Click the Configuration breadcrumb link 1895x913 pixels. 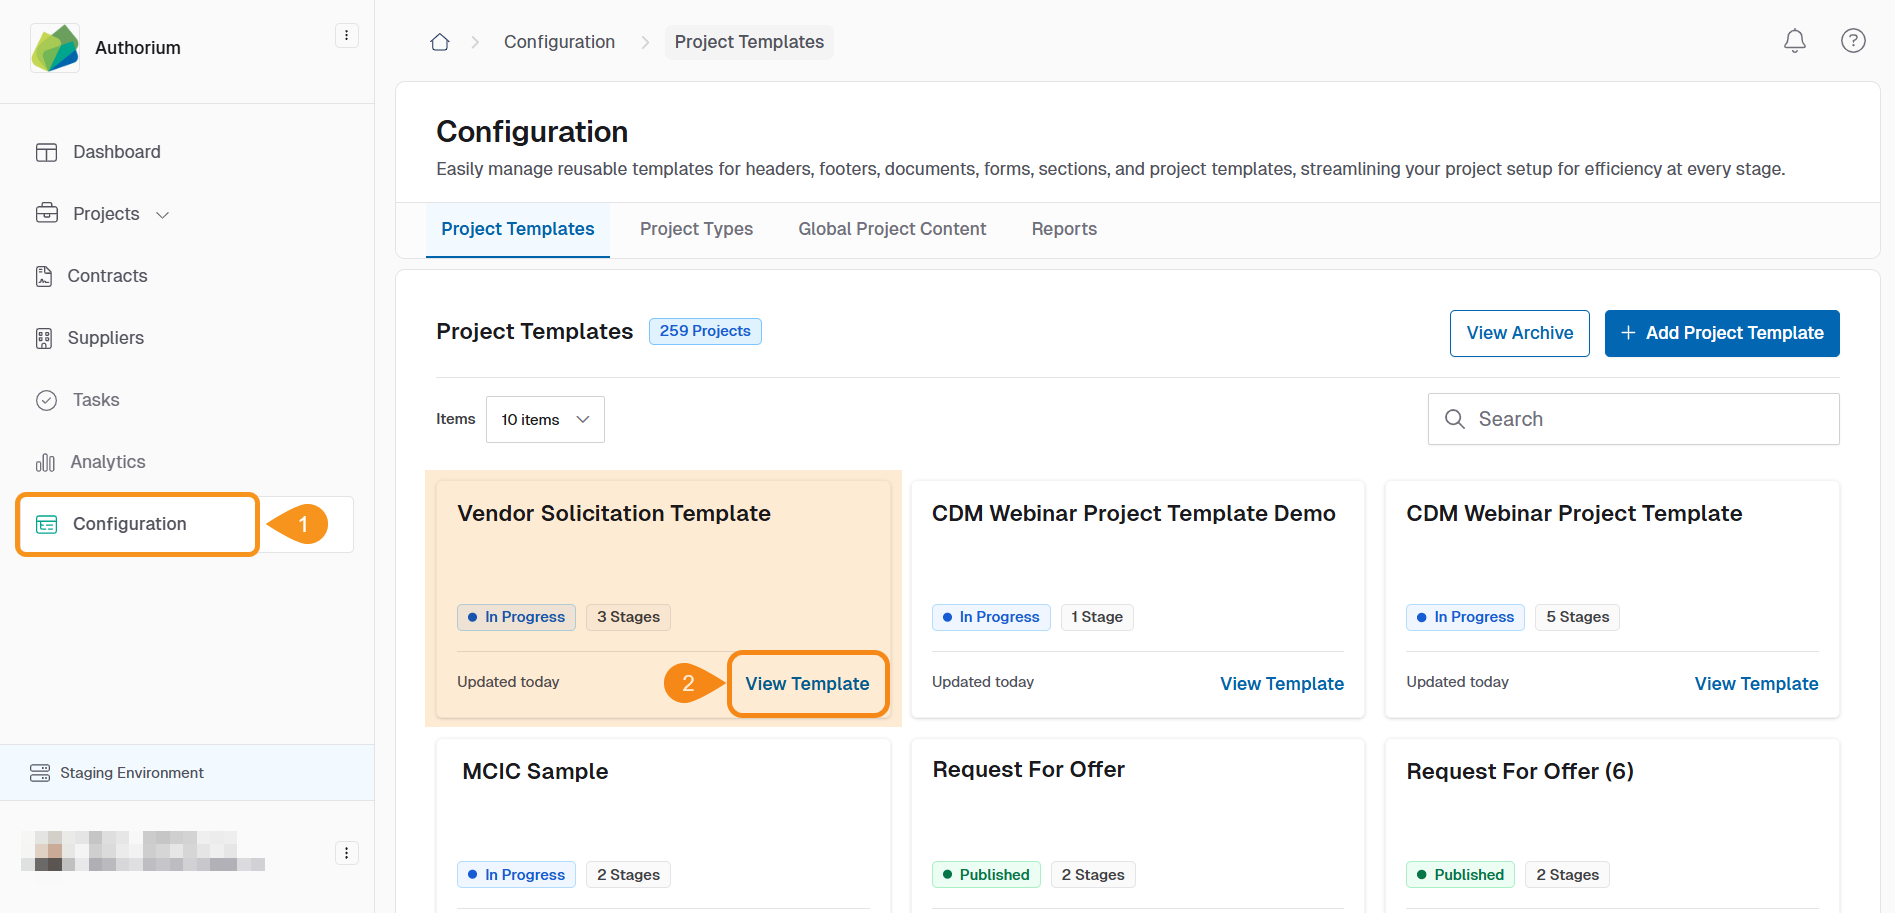tap(559, 42)
